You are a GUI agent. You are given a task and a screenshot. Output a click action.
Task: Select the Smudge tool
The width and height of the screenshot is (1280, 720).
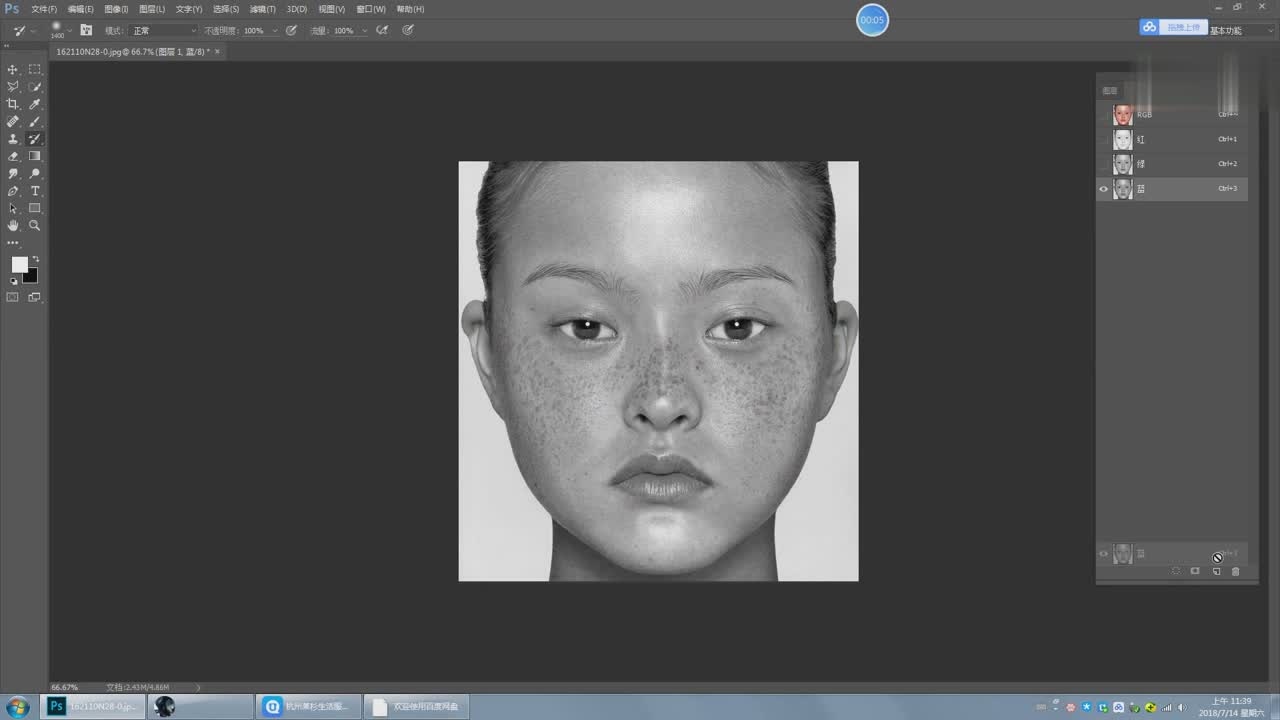pos(13,173)
